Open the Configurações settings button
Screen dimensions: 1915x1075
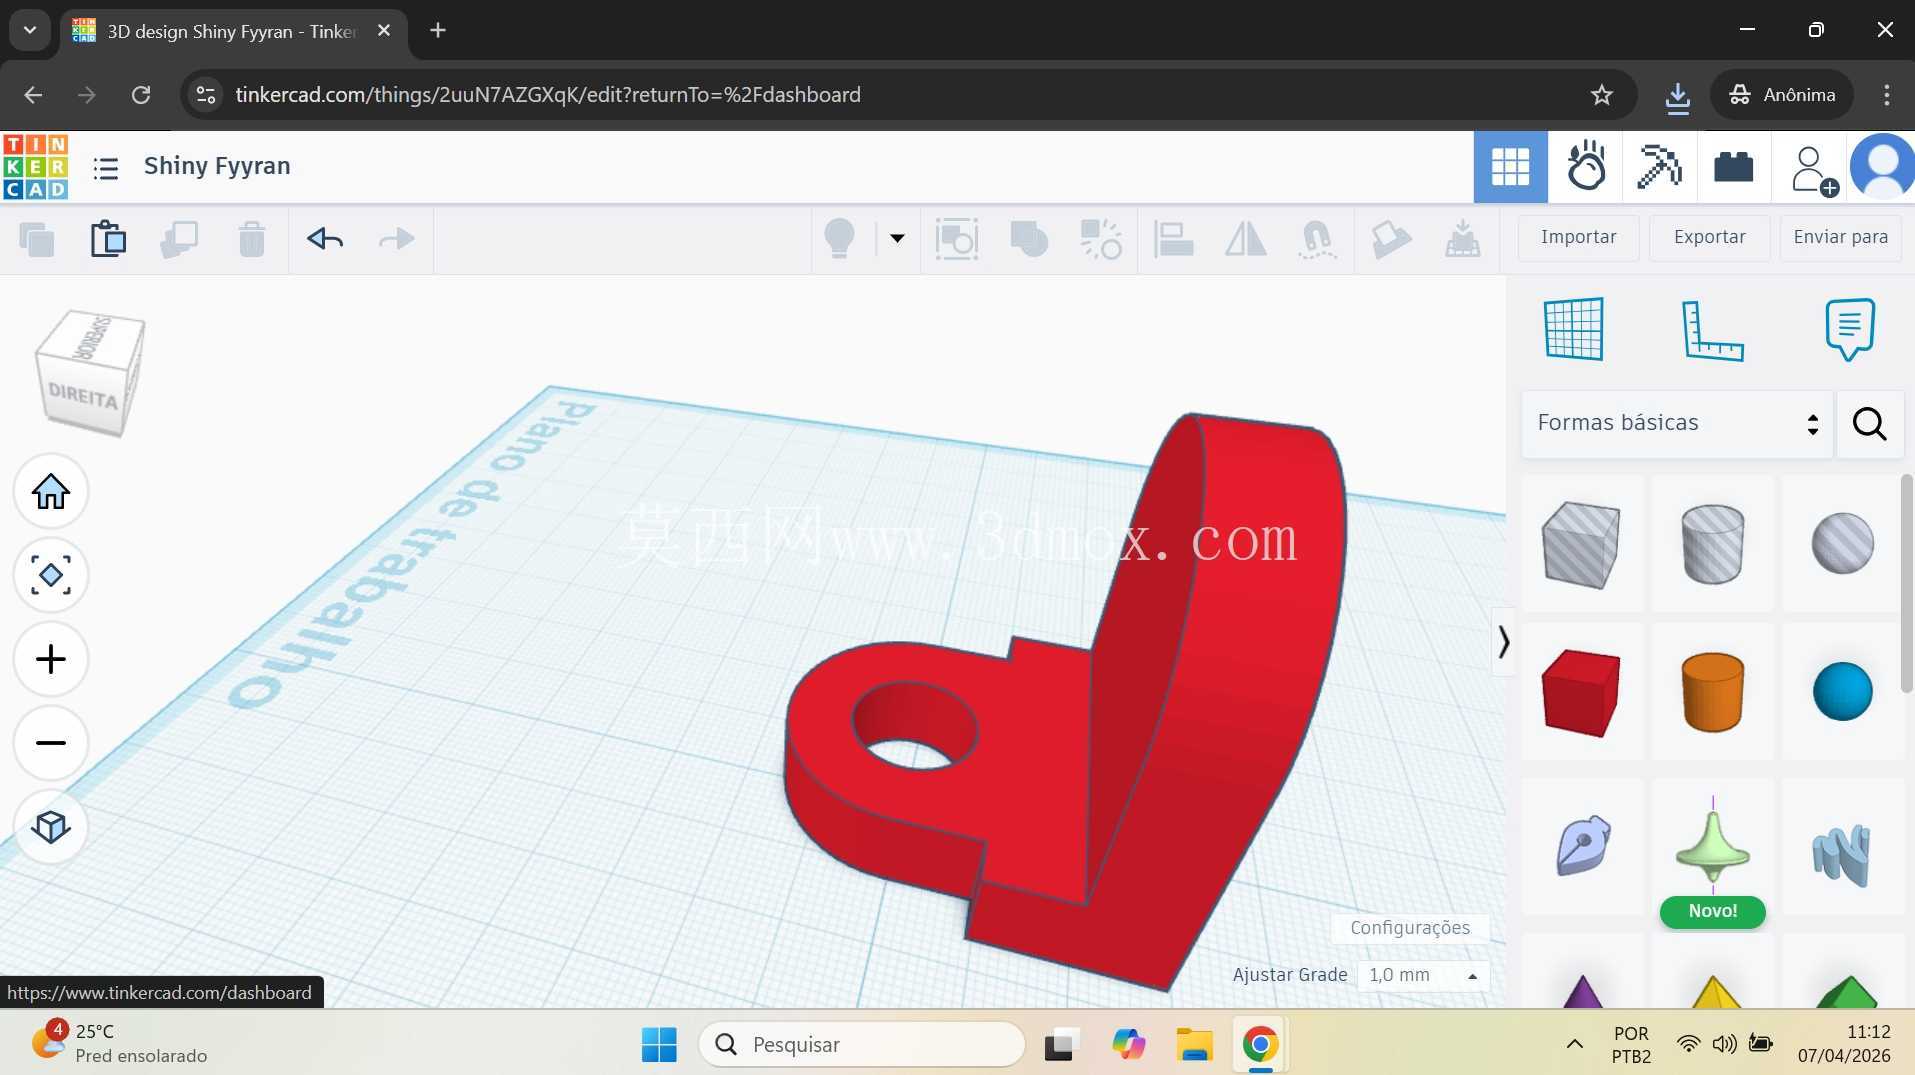(x=1410, y=929)
